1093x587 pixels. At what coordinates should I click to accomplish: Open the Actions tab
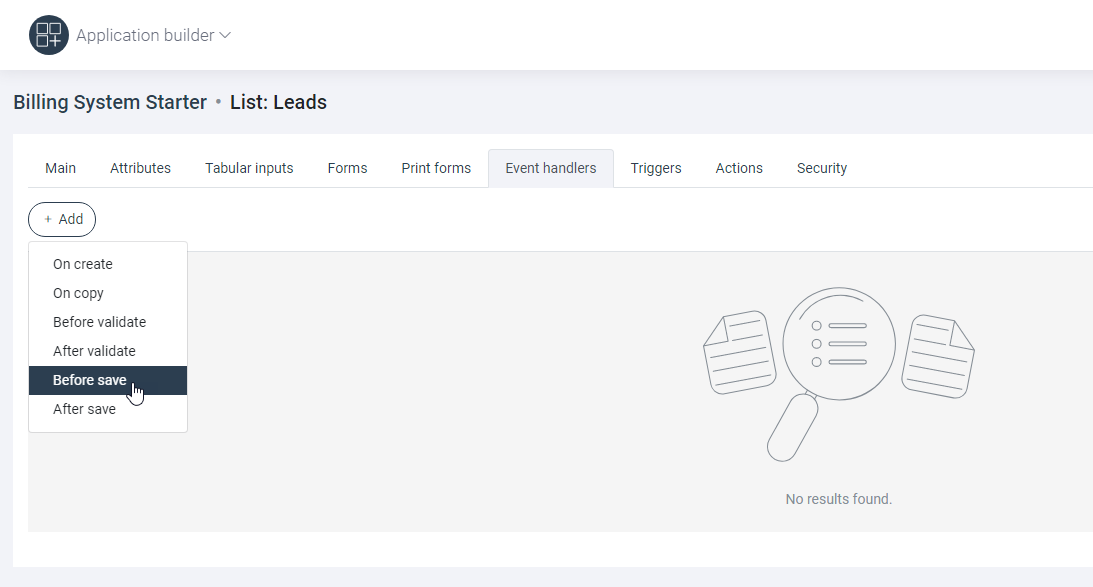point(739,168)
